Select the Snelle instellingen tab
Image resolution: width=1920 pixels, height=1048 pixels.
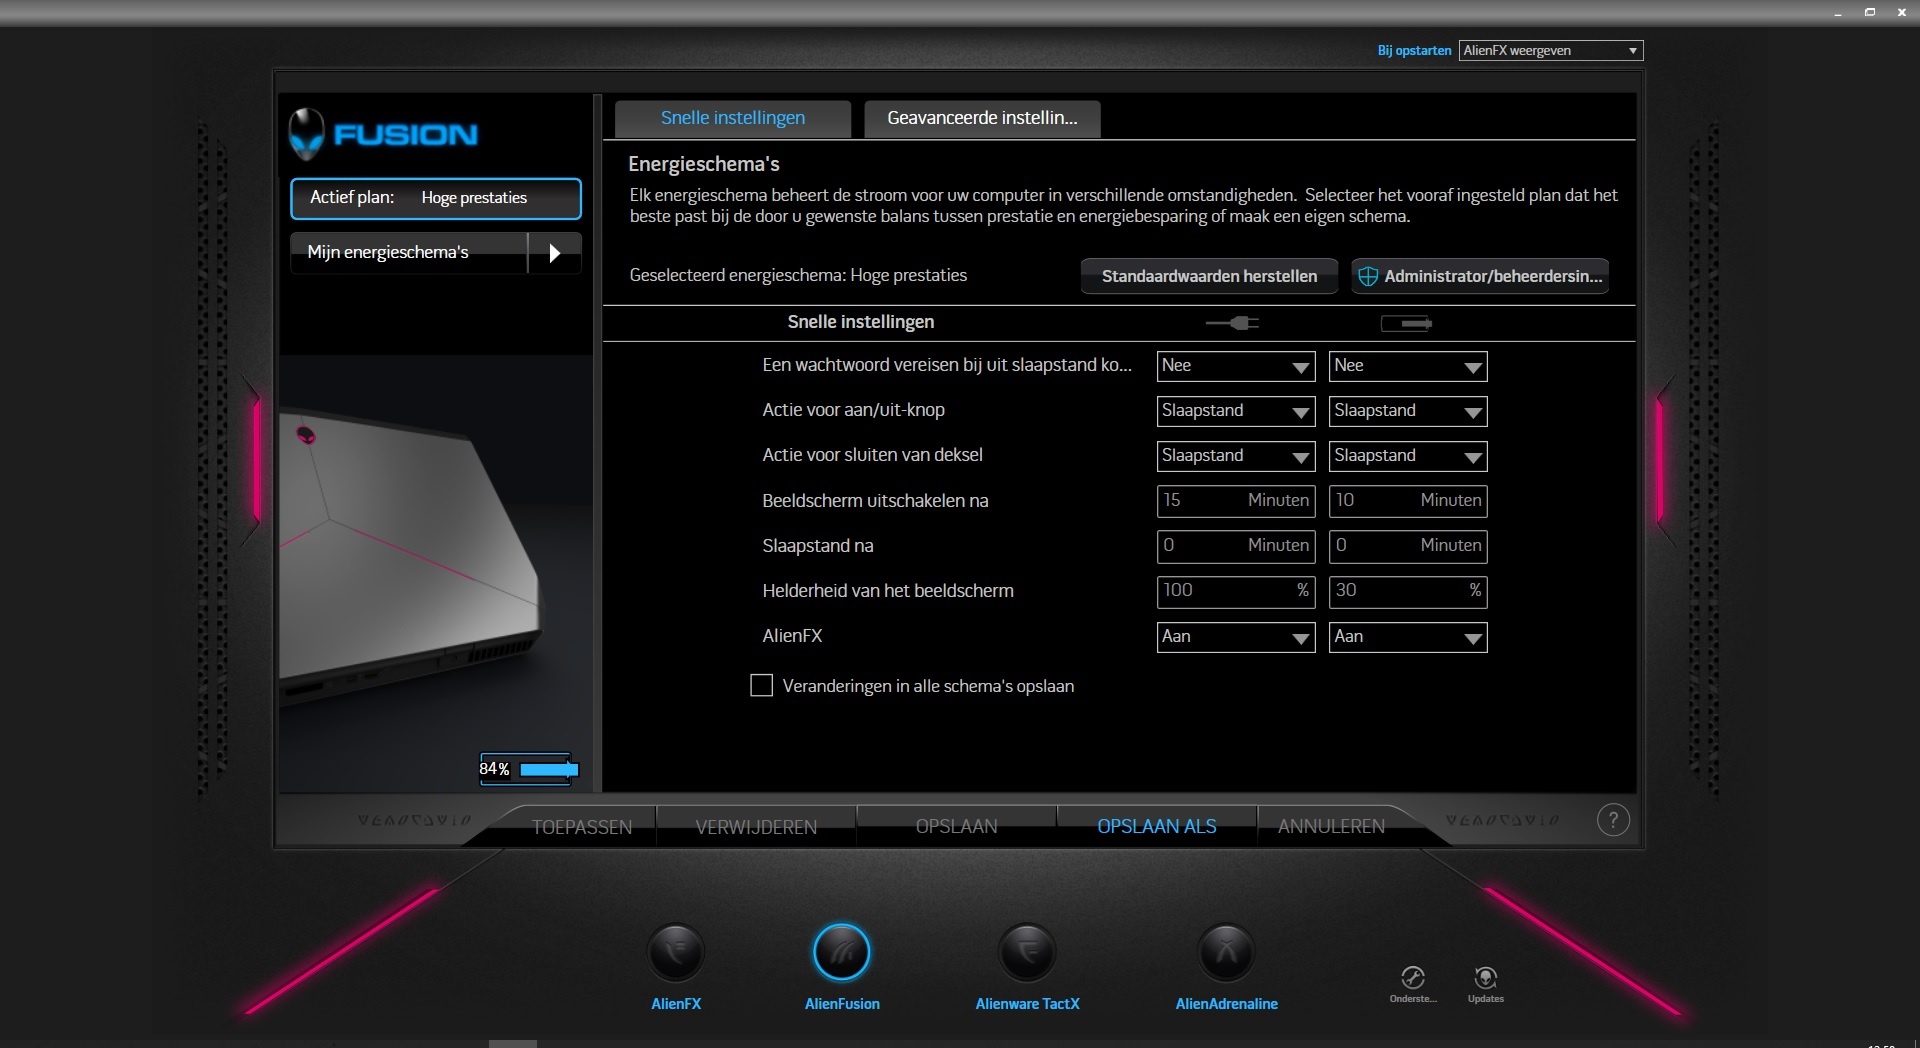tap(731, 118)
